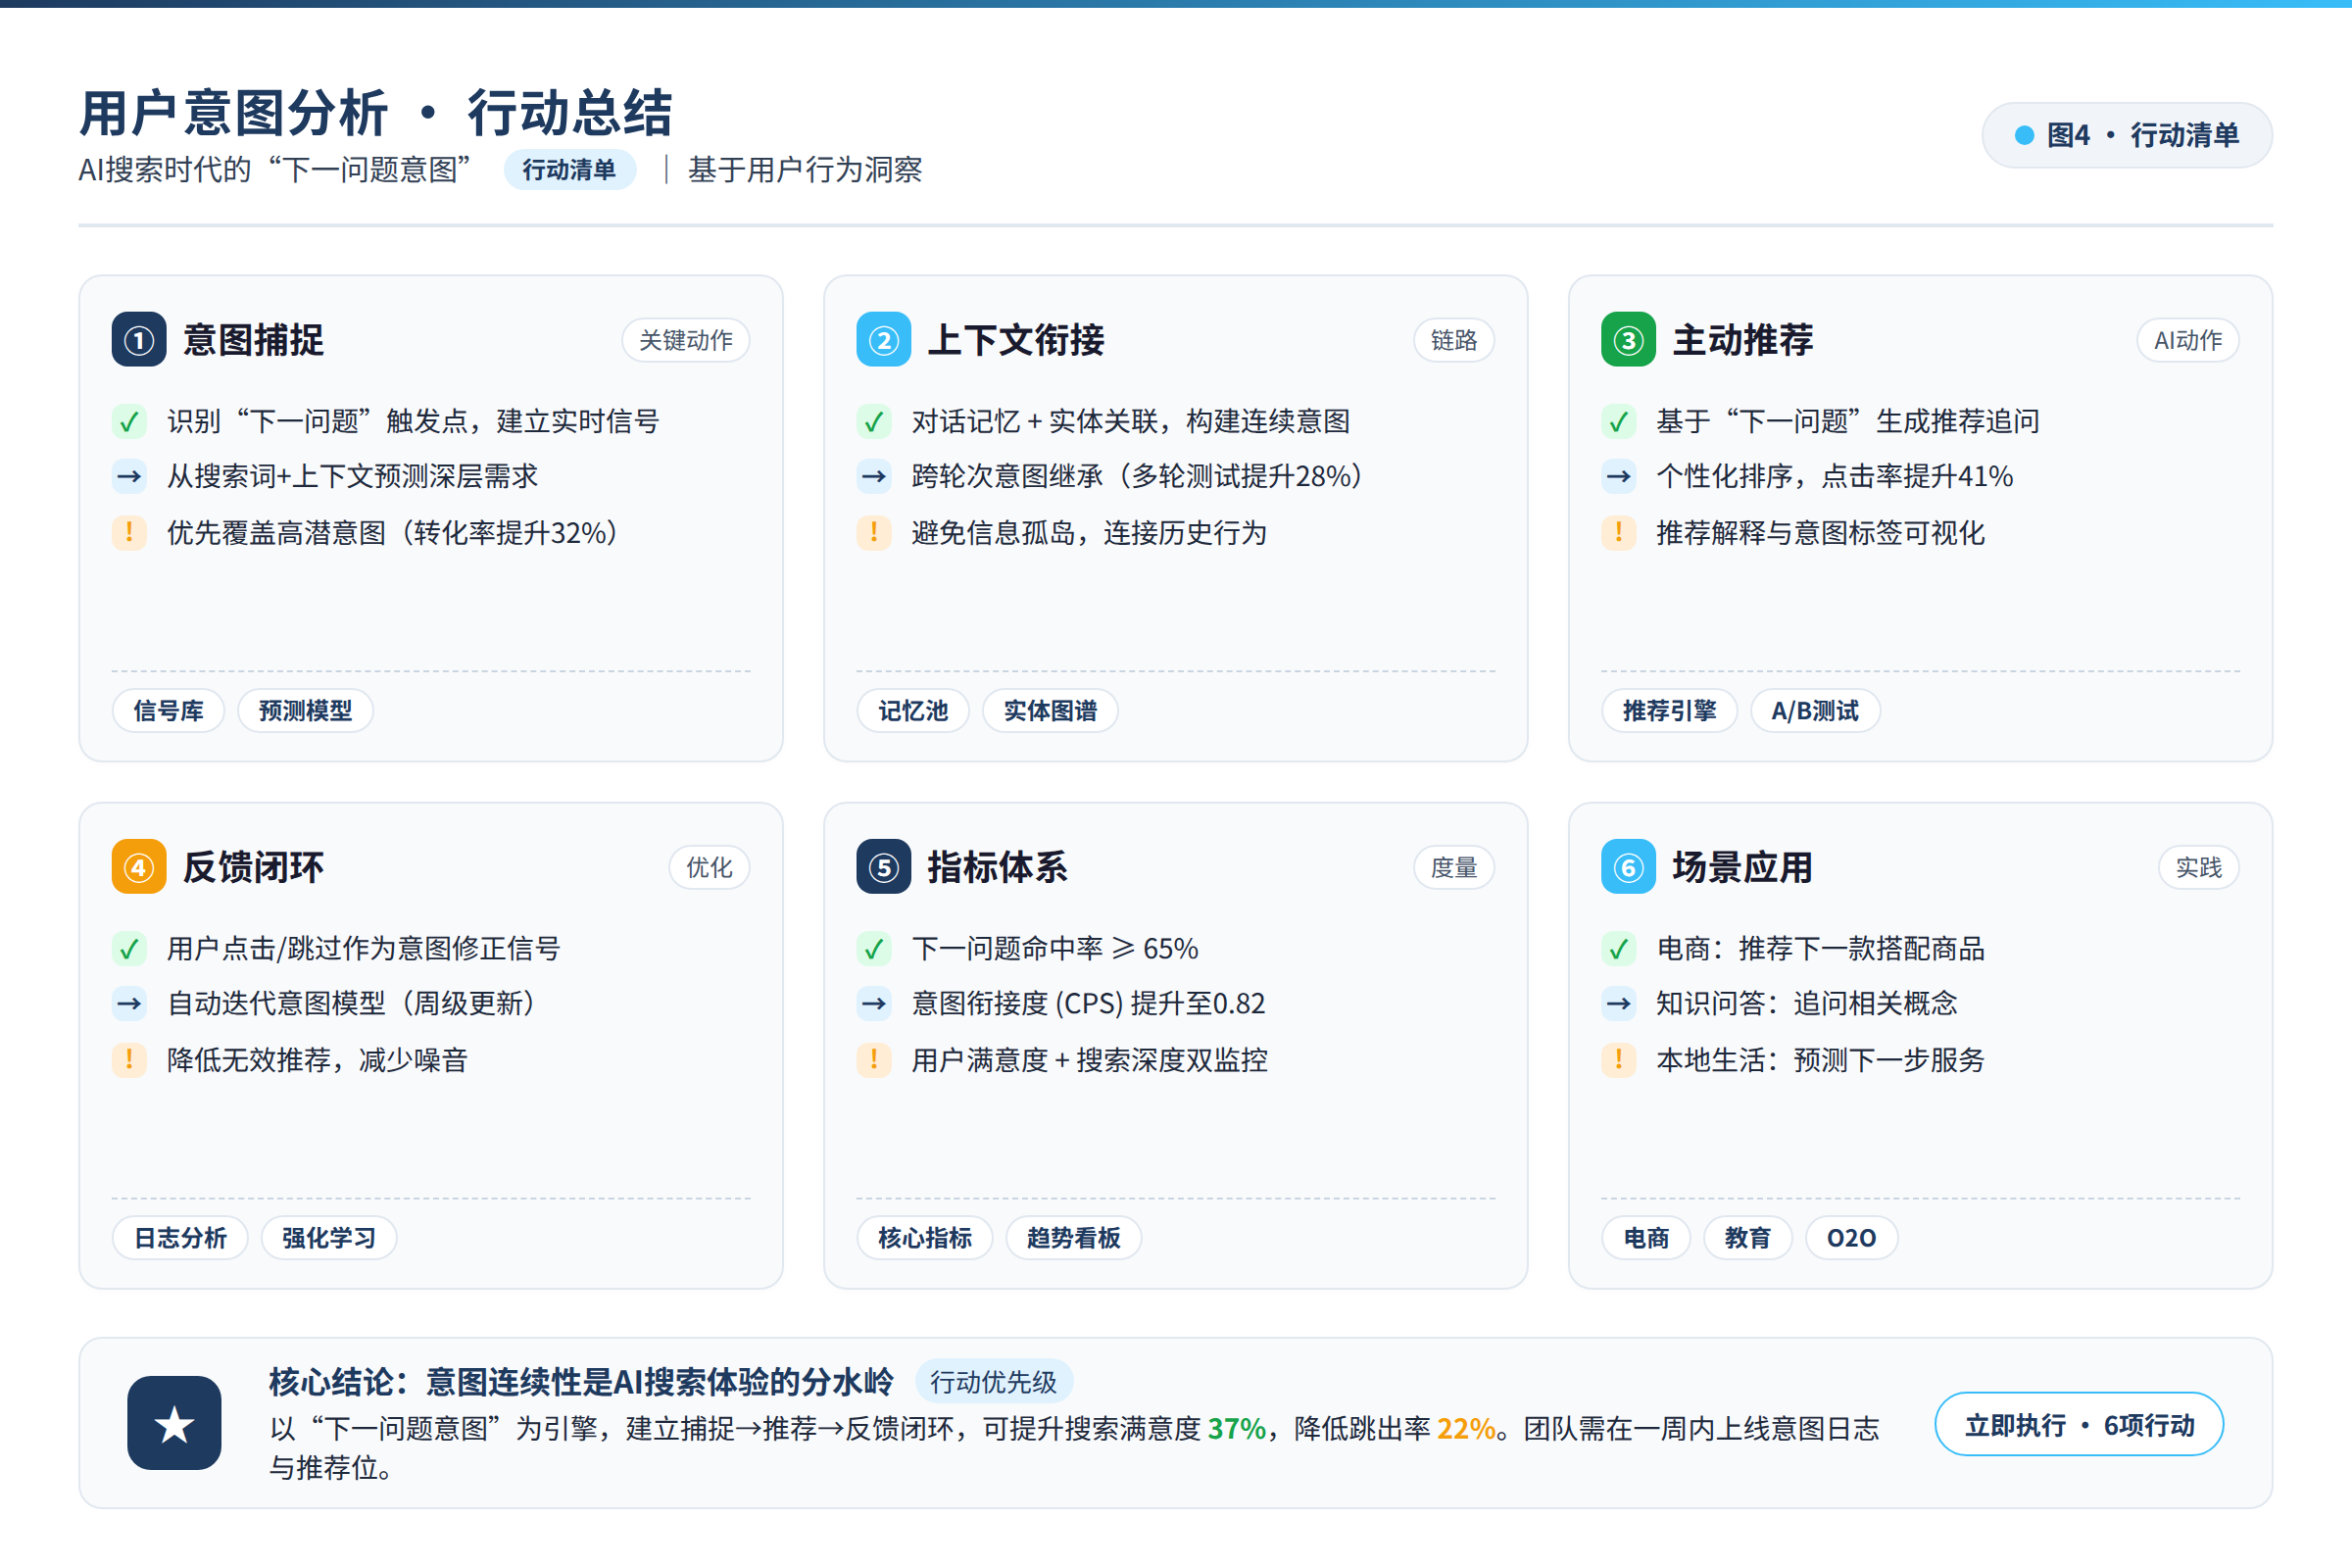Click the 记忆池 tag
The width and height of the screenshot is (2352, 1568).
pos(913,710)
